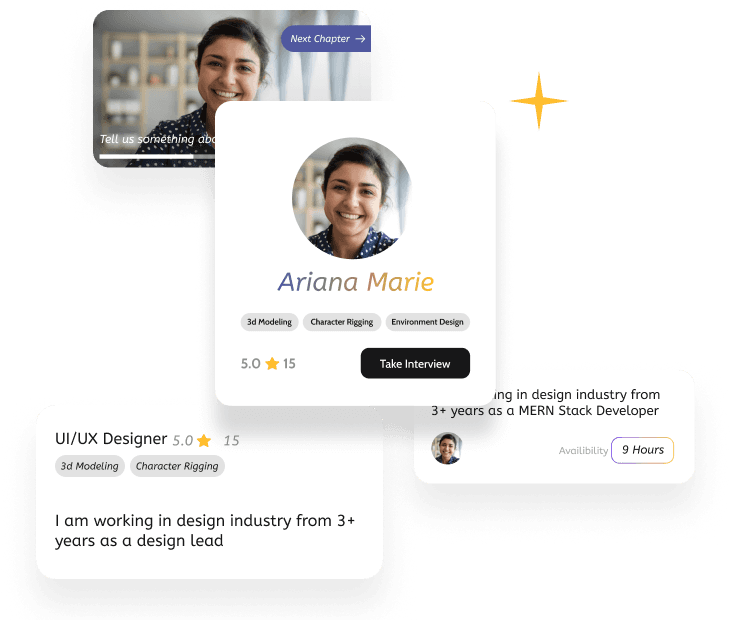Image resolution: width=731 pixels, height=620 pixels.
Task: Click the gold star rating icon on profile card
Action: (x=272, y=364)
